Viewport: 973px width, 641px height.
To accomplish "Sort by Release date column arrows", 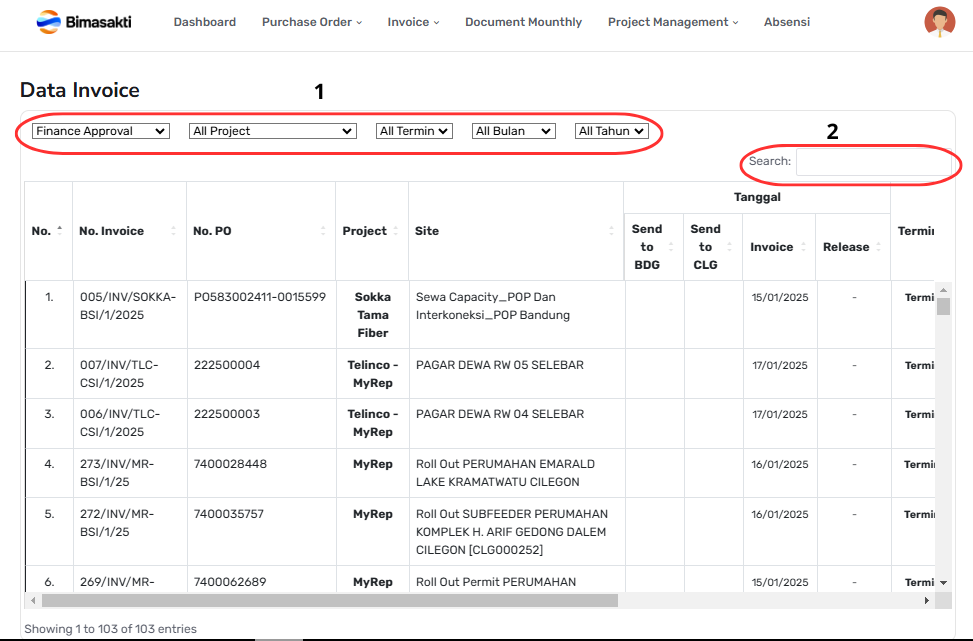I will tap(878, 247).
